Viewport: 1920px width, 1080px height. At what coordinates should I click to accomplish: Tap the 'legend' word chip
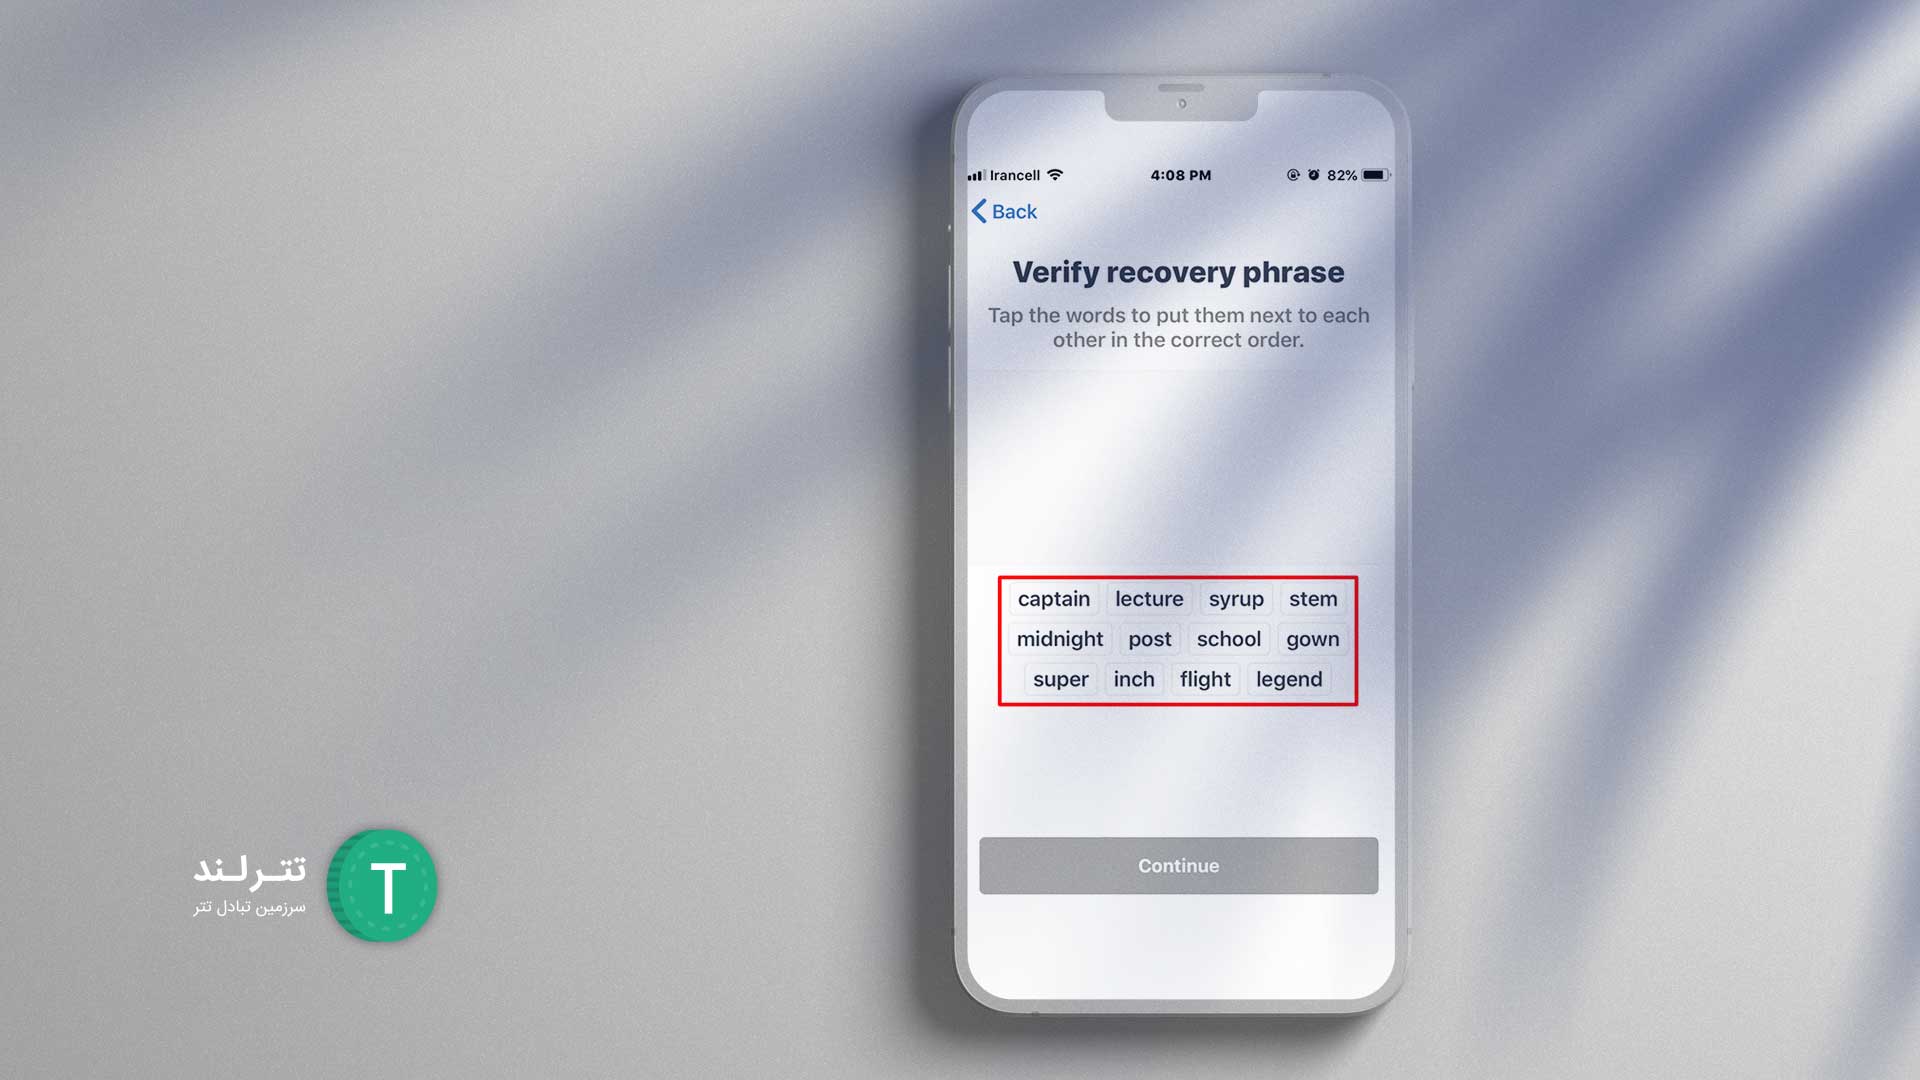[x=1288, y=679]
